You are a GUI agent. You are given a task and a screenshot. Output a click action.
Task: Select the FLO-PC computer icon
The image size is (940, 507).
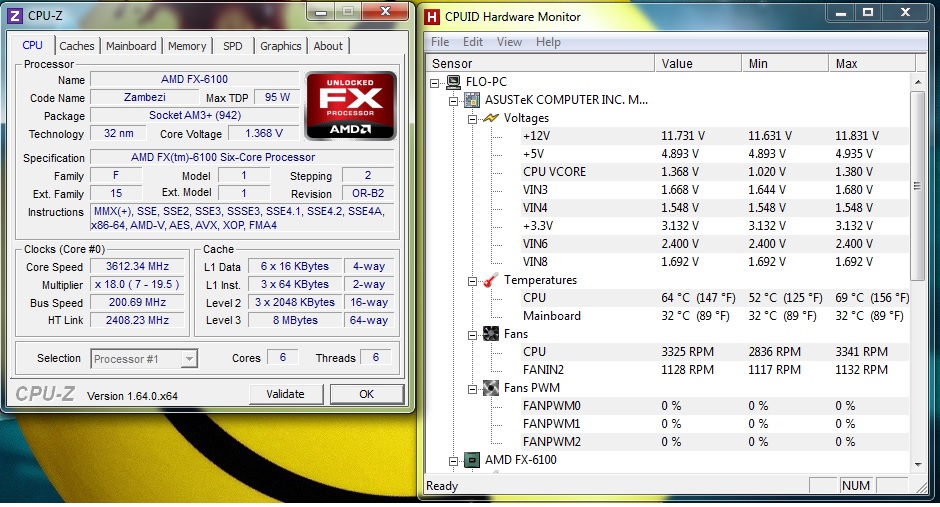454,82
